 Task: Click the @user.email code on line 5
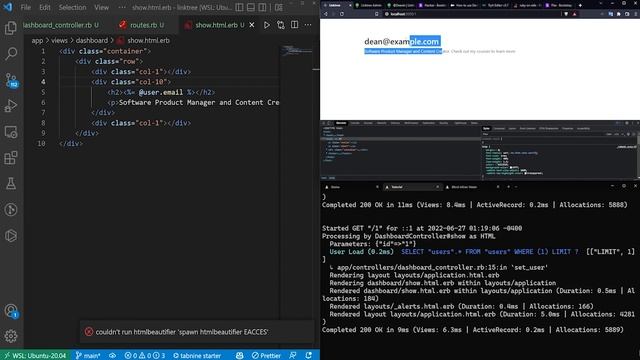[x=161, y=92]
